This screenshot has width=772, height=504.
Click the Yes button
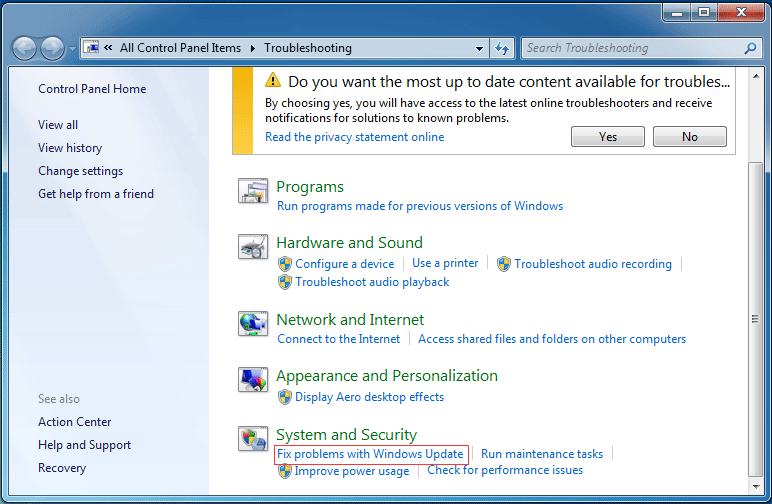608,136
